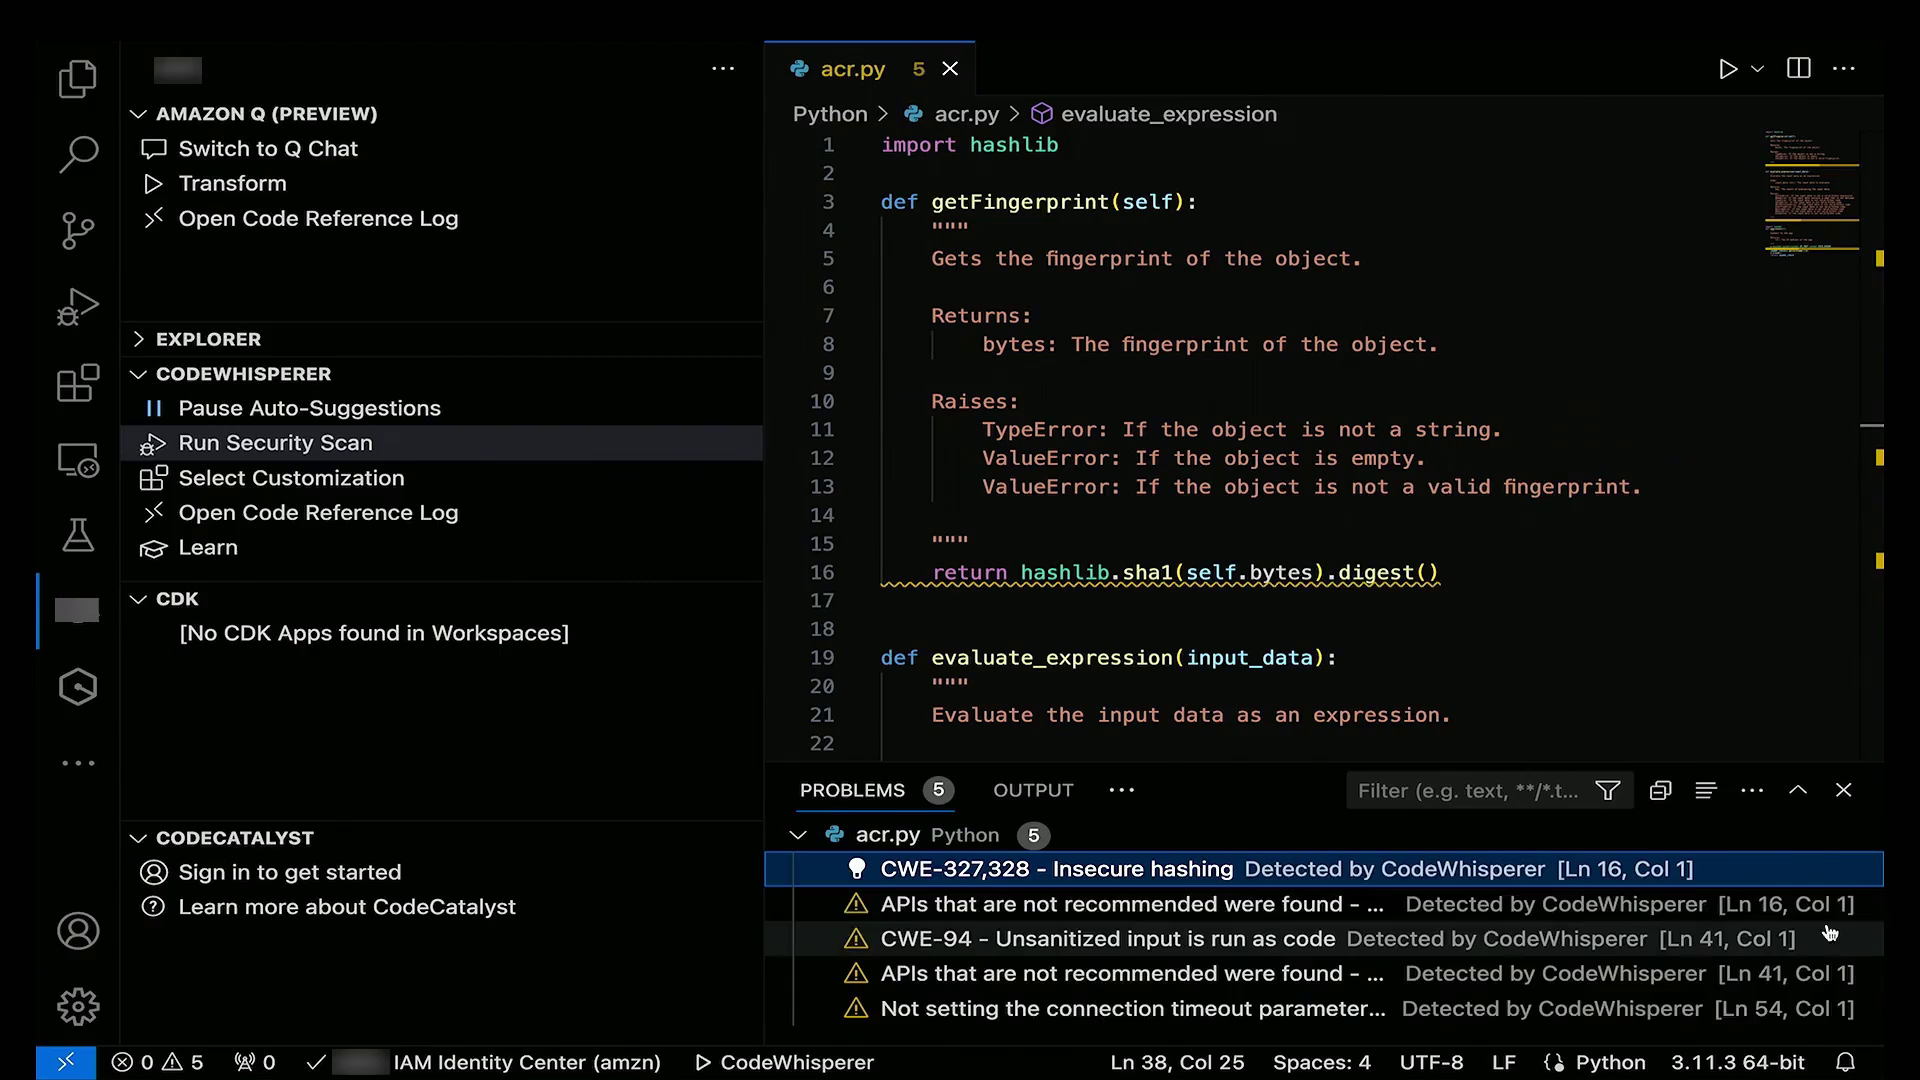Click the Search magnifier in activity bar

(x=77, y=155)
